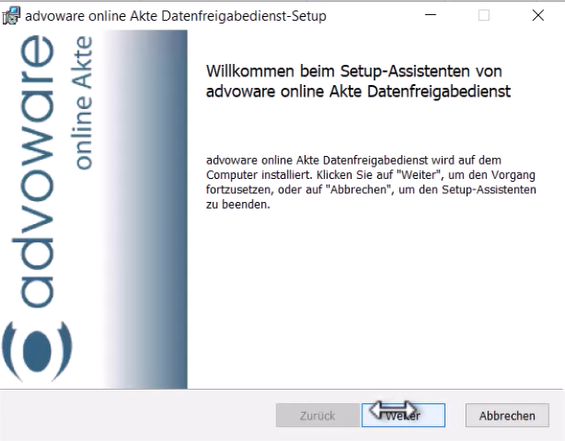The image size is (565, 441).
Task: Click the advoware eye logo graphic
Action: coord(37,351)
